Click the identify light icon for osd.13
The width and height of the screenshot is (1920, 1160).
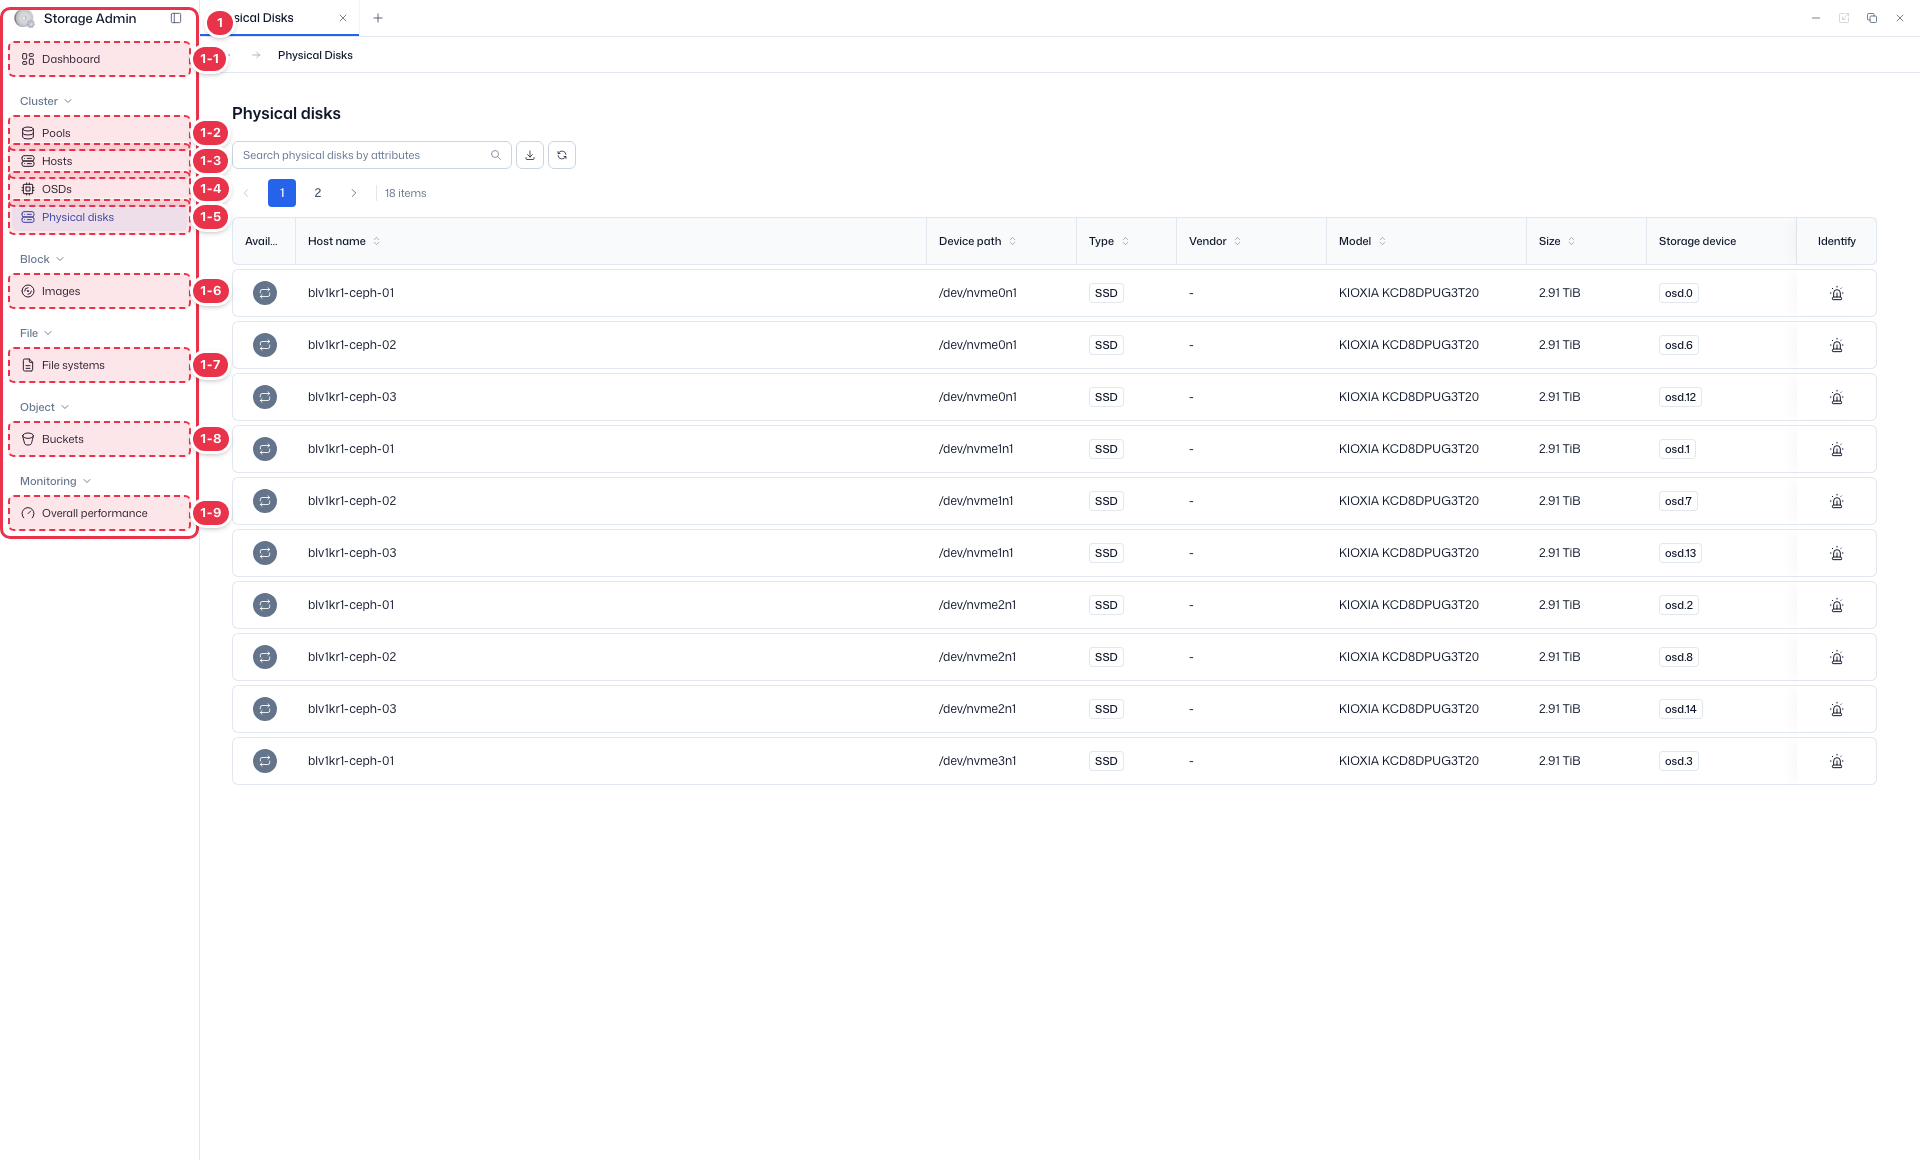(x=1836, y=553)
